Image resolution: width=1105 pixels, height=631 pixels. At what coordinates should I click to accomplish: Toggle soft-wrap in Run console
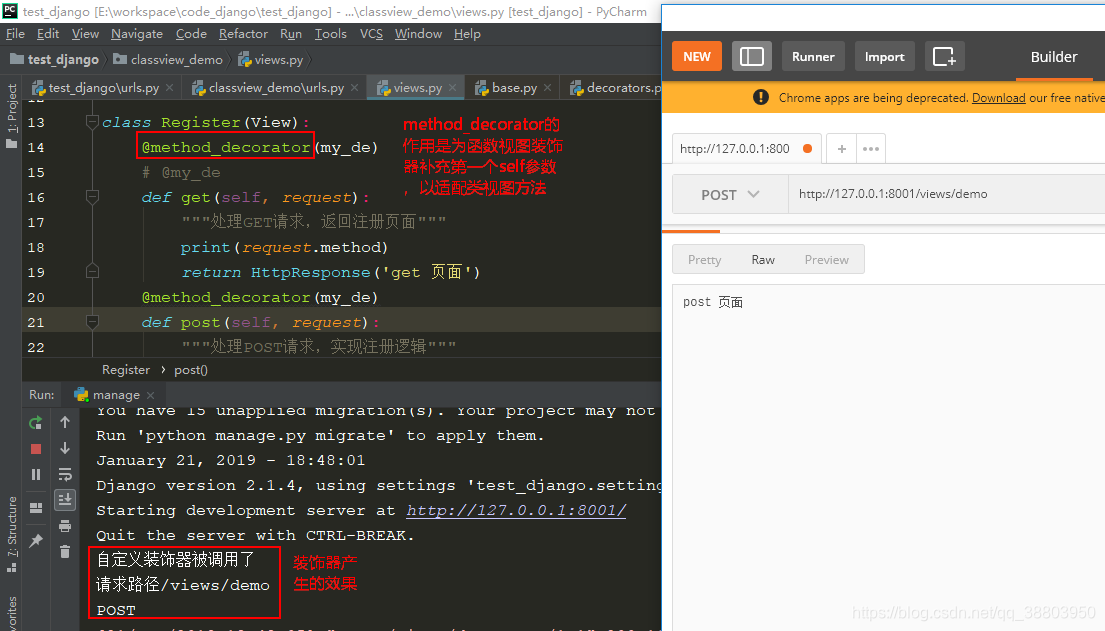click(x=65, y=474)
